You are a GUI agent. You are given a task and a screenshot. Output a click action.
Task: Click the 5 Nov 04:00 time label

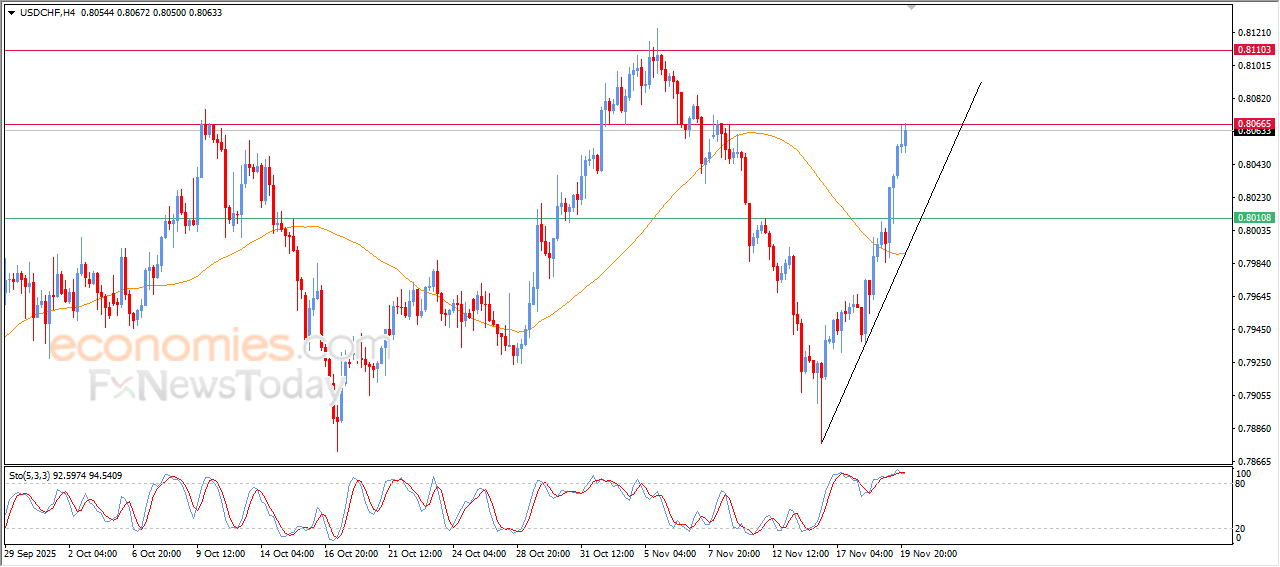click(x=671, y=552)
